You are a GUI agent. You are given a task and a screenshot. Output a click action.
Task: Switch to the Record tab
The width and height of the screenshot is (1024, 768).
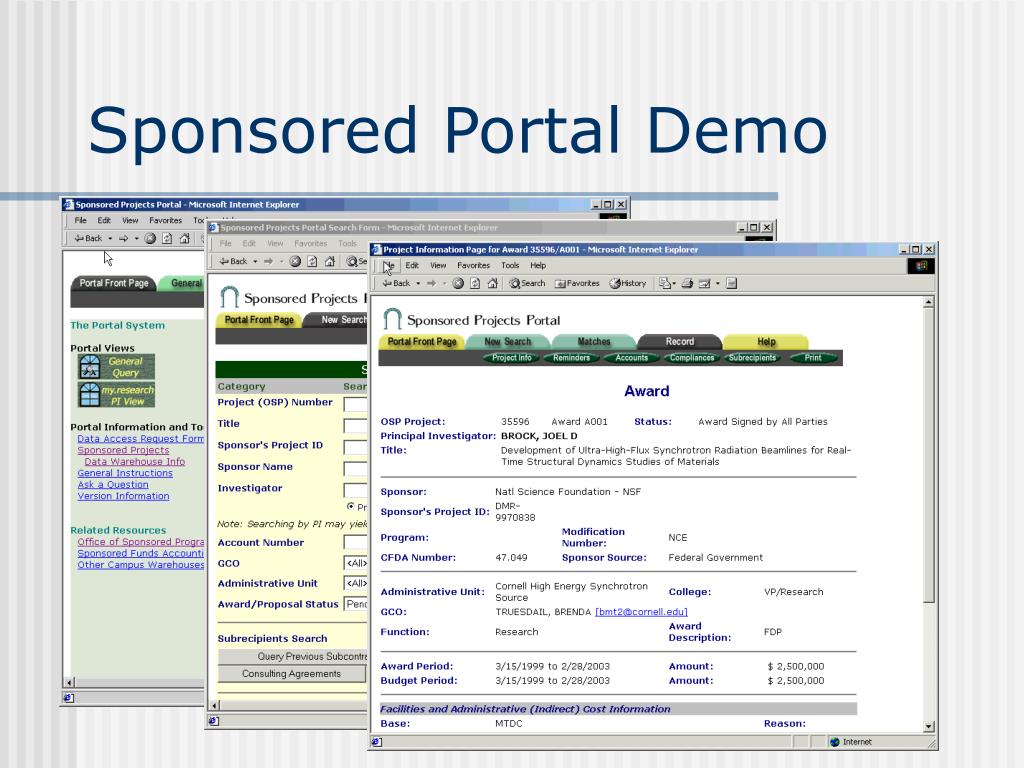tap(680, 342)
